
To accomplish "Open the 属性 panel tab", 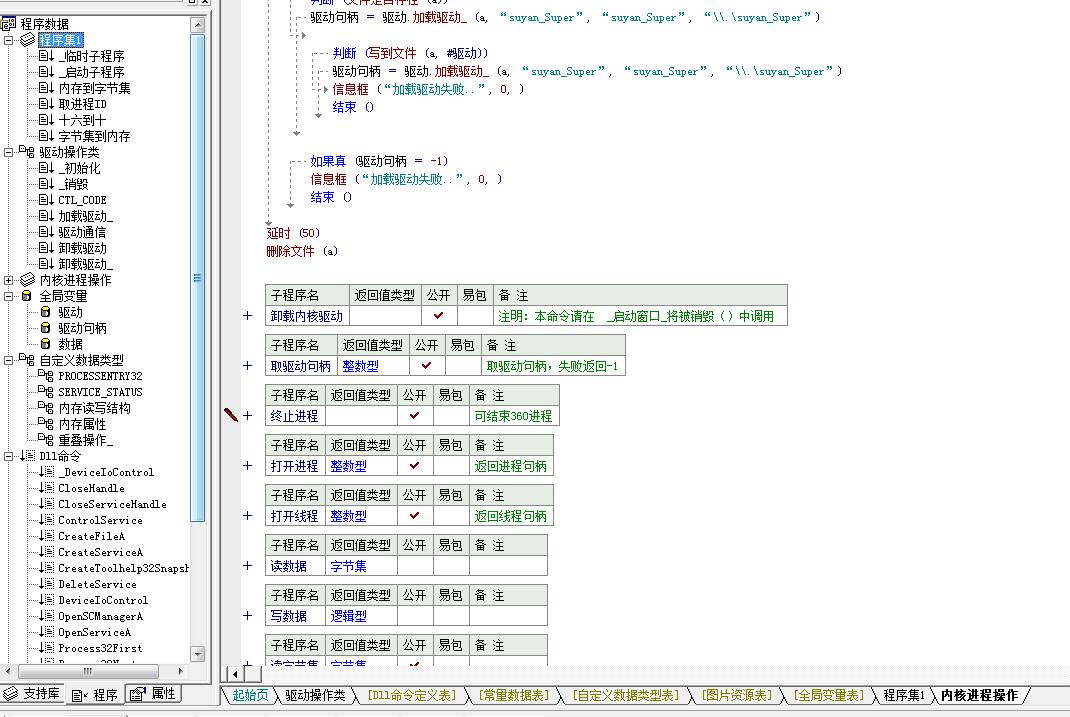I will 154,693.
